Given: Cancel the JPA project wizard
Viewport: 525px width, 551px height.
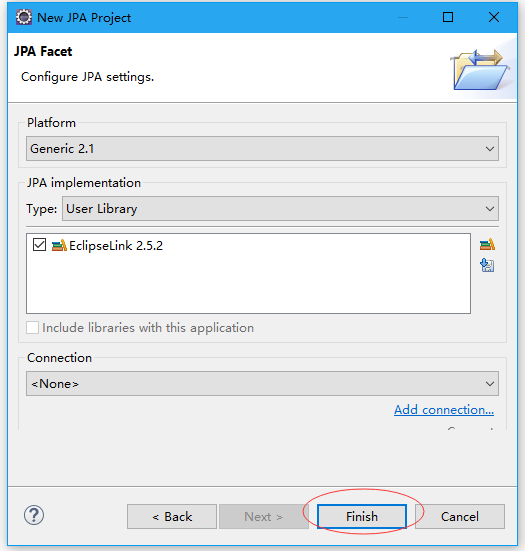Looking at the screenshot, I should coord(460,517).
